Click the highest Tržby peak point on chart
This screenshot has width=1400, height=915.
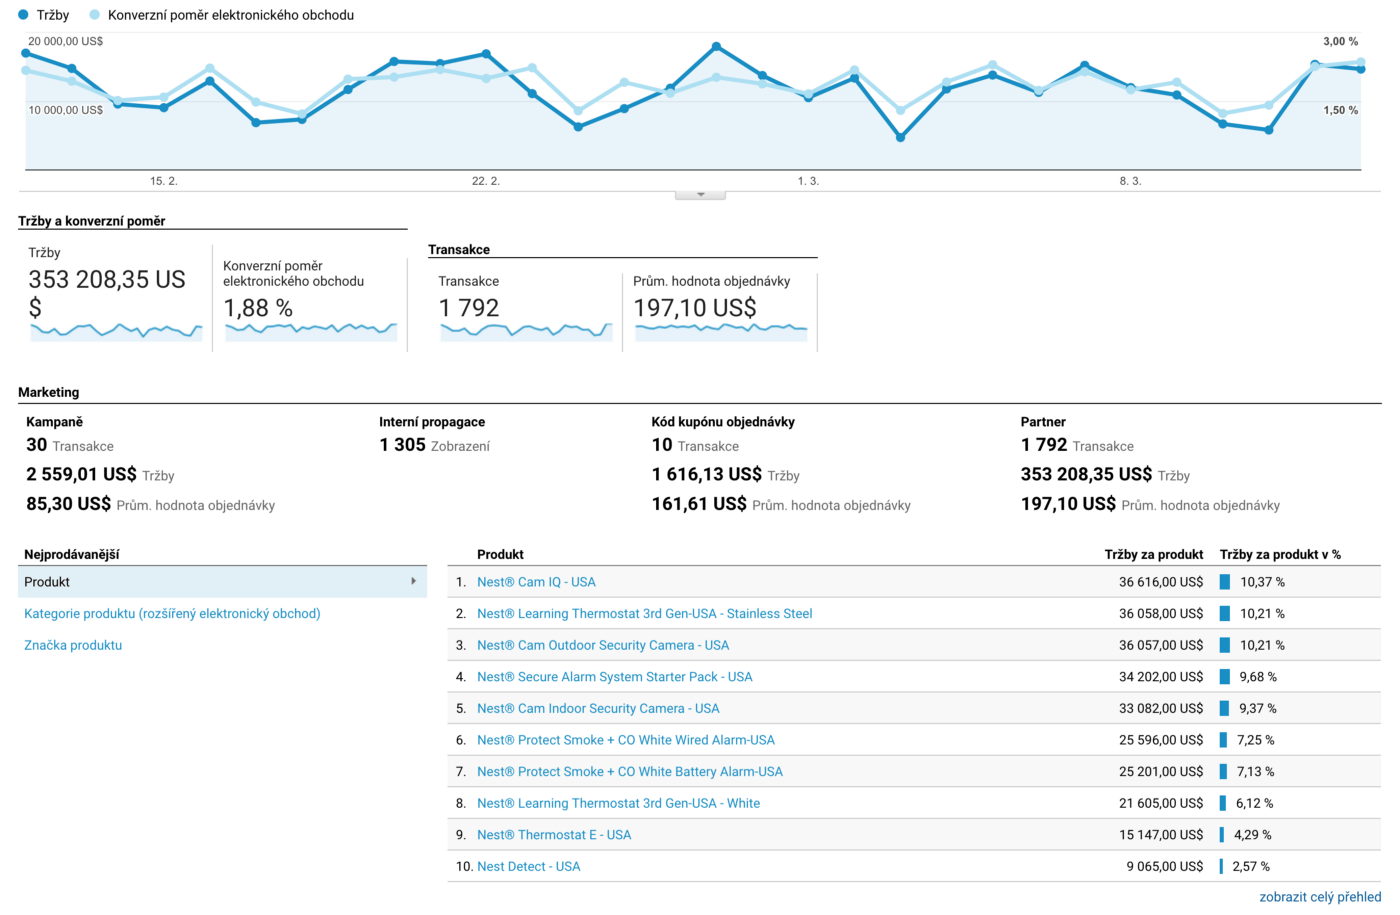click(717, 46)
